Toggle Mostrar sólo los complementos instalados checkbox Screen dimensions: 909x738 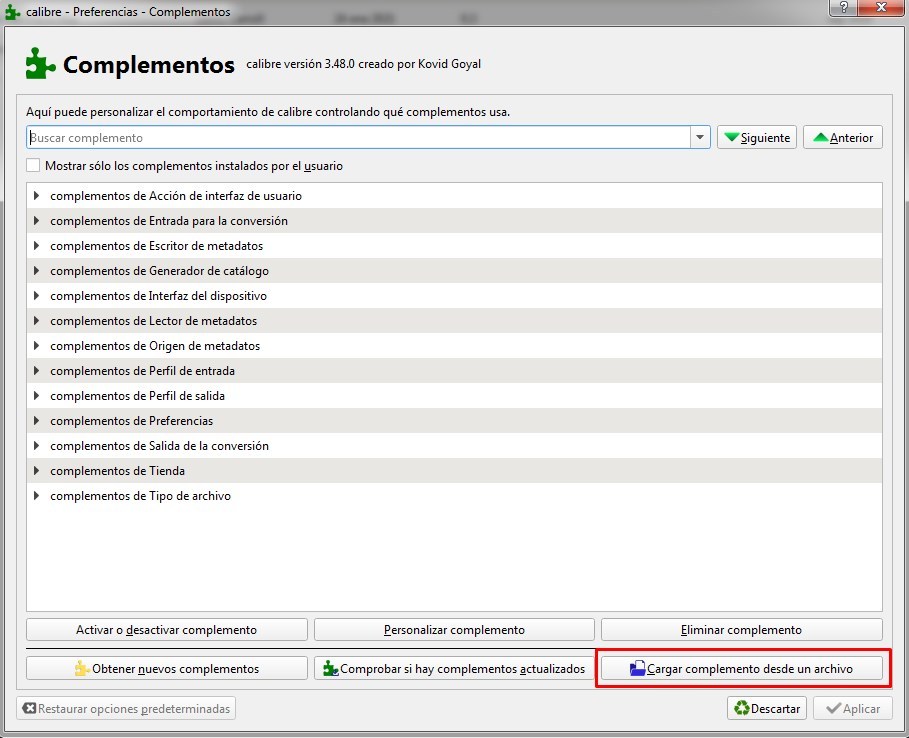pyautogui.click(x=34, y=166)
